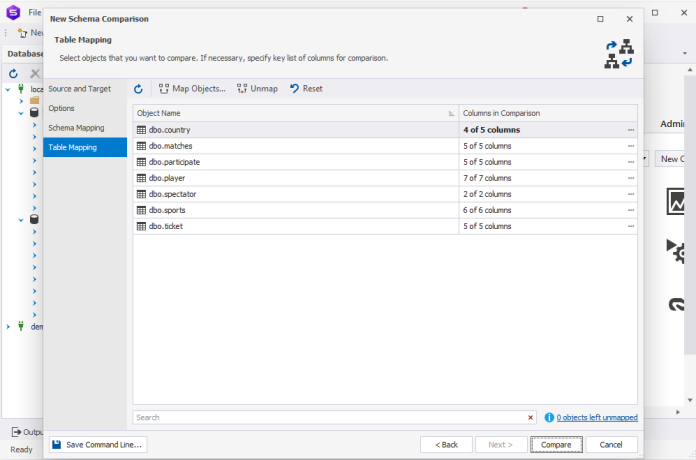The image size is (696, 460).
Task: Click into the Search field
Action: pyautogui.click(x=330, y=417)
